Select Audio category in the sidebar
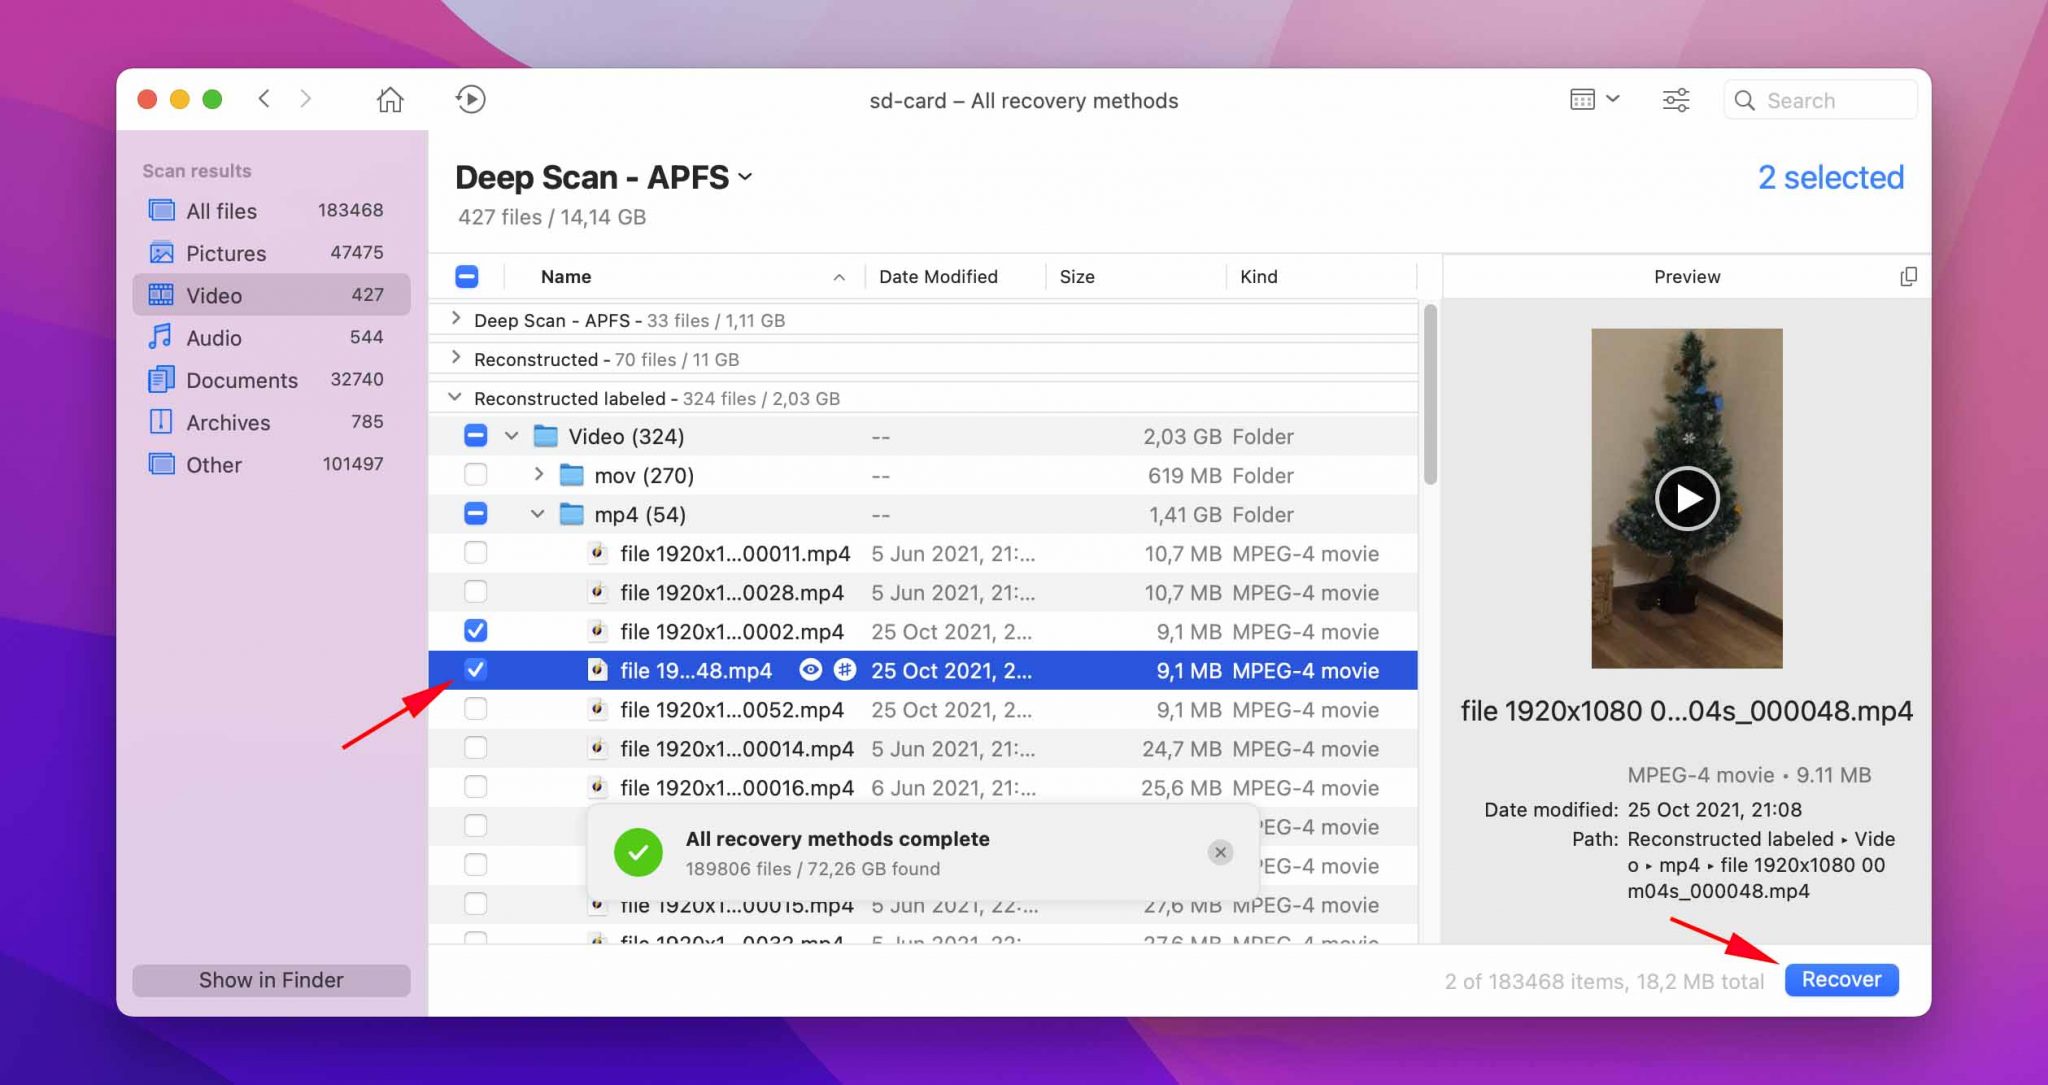Viewport: 2048px width, 1085px height. (271, 337)
